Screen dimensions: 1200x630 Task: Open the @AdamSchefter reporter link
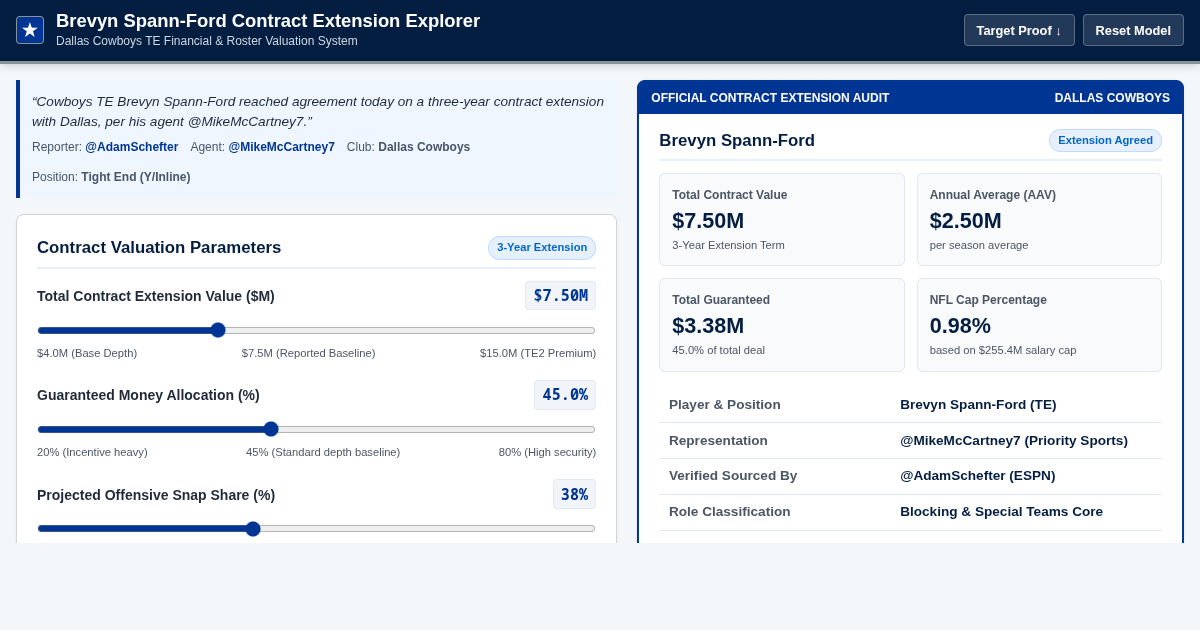tap(131, 147)
